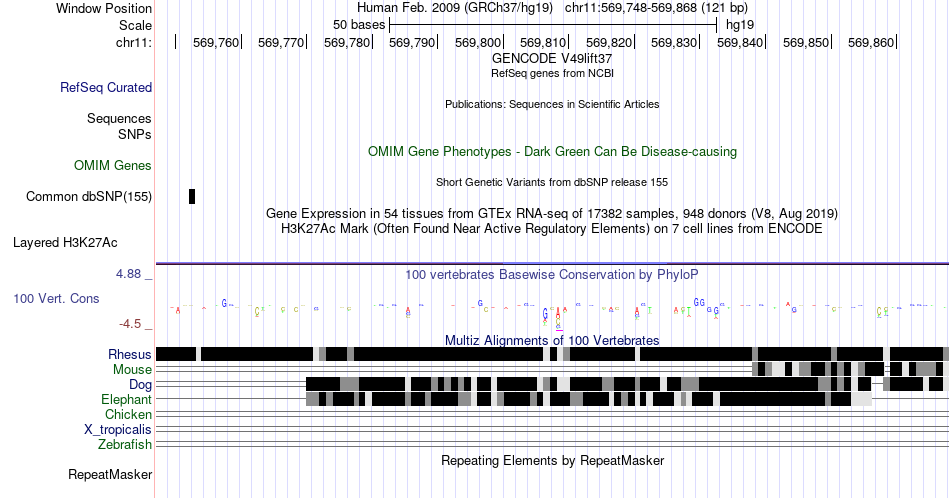Click the H3K27Ac signal line
The image size is (950, 498).
click(552, 264)
